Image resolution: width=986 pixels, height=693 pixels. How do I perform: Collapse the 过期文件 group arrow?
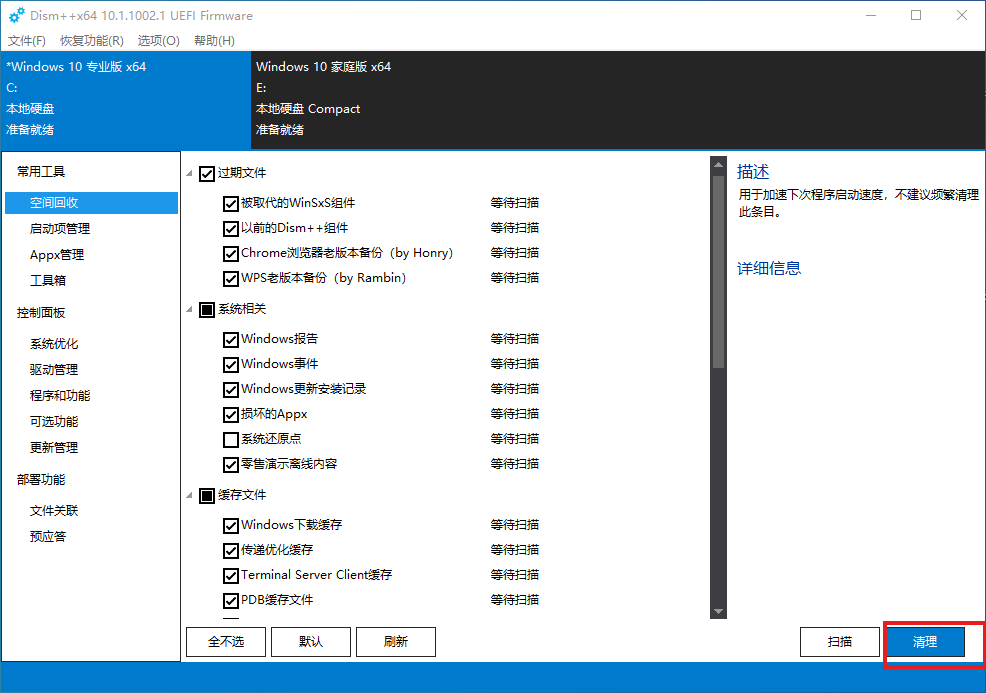[189, 173]
